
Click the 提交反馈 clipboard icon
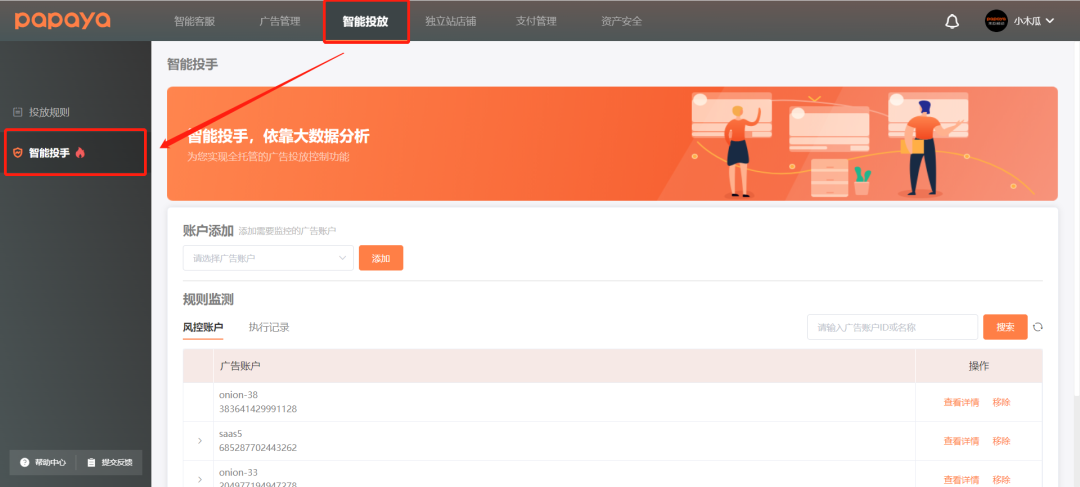click(91, 463)
